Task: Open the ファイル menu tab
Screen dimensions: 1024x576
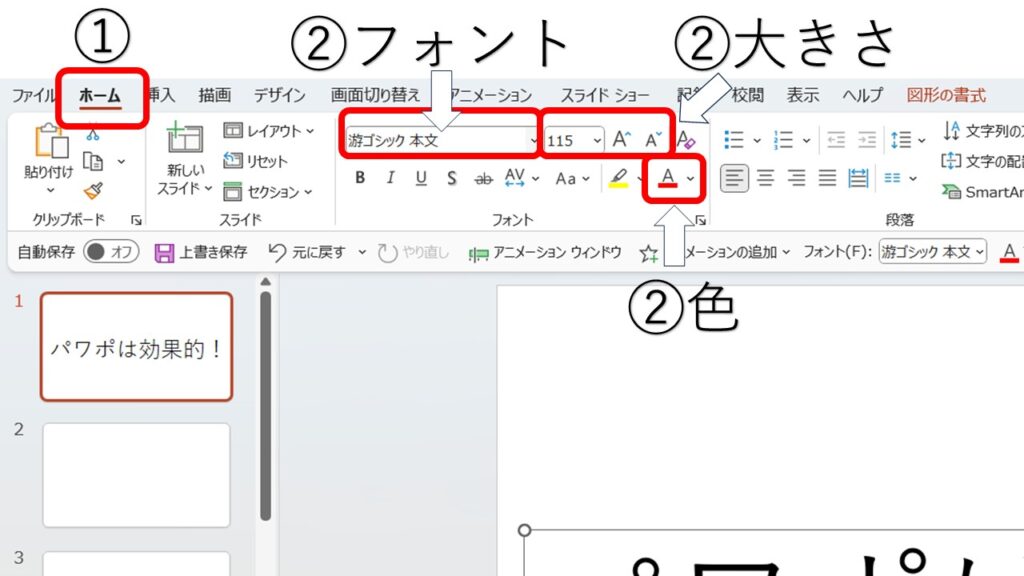Action: coord(33,95)
